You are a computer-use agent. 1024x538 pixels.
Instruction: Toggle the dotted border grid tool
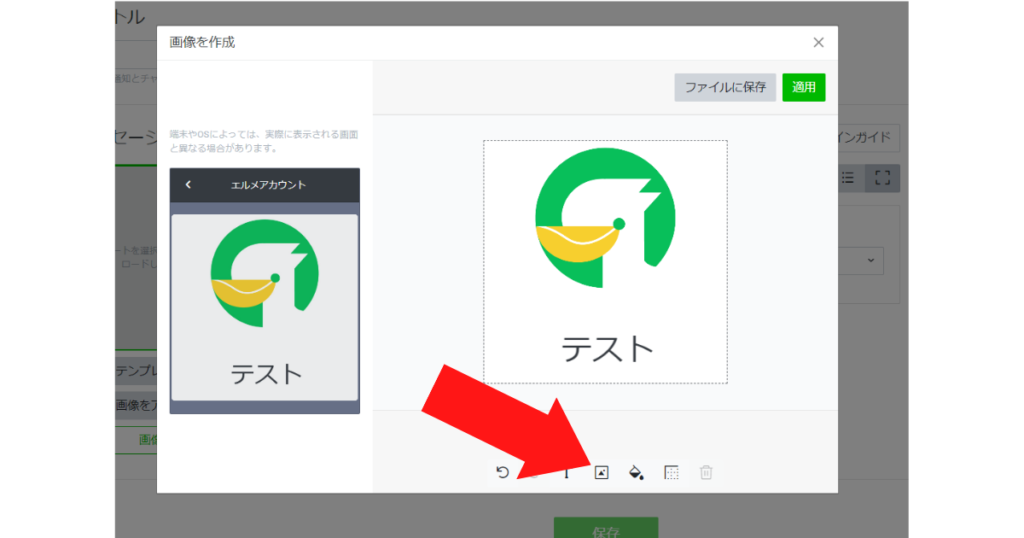671,472
